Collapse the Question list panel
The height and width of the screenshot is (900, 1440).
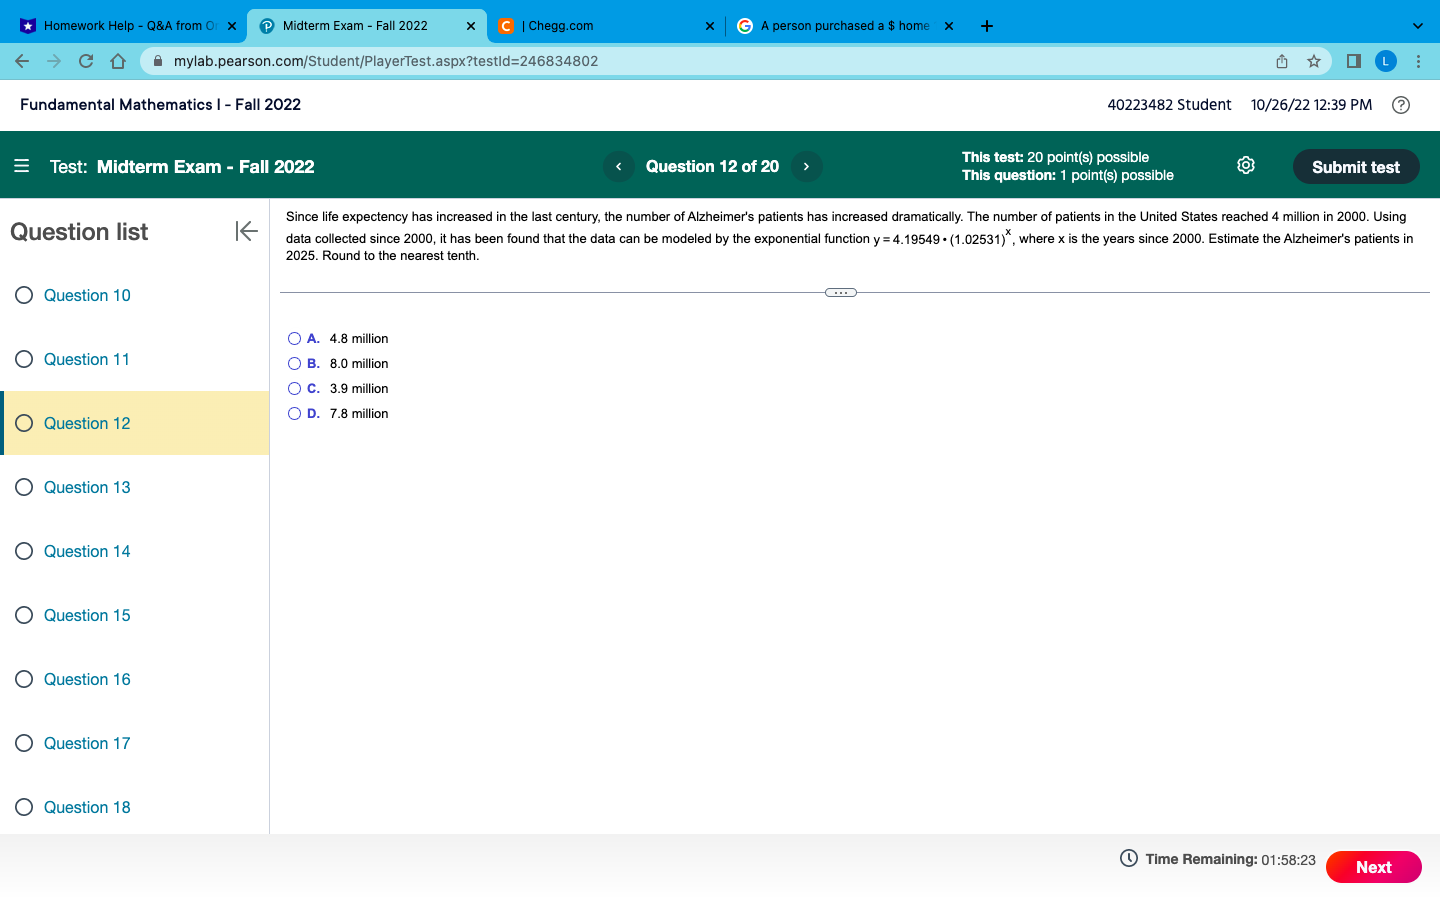click(246, 231)
